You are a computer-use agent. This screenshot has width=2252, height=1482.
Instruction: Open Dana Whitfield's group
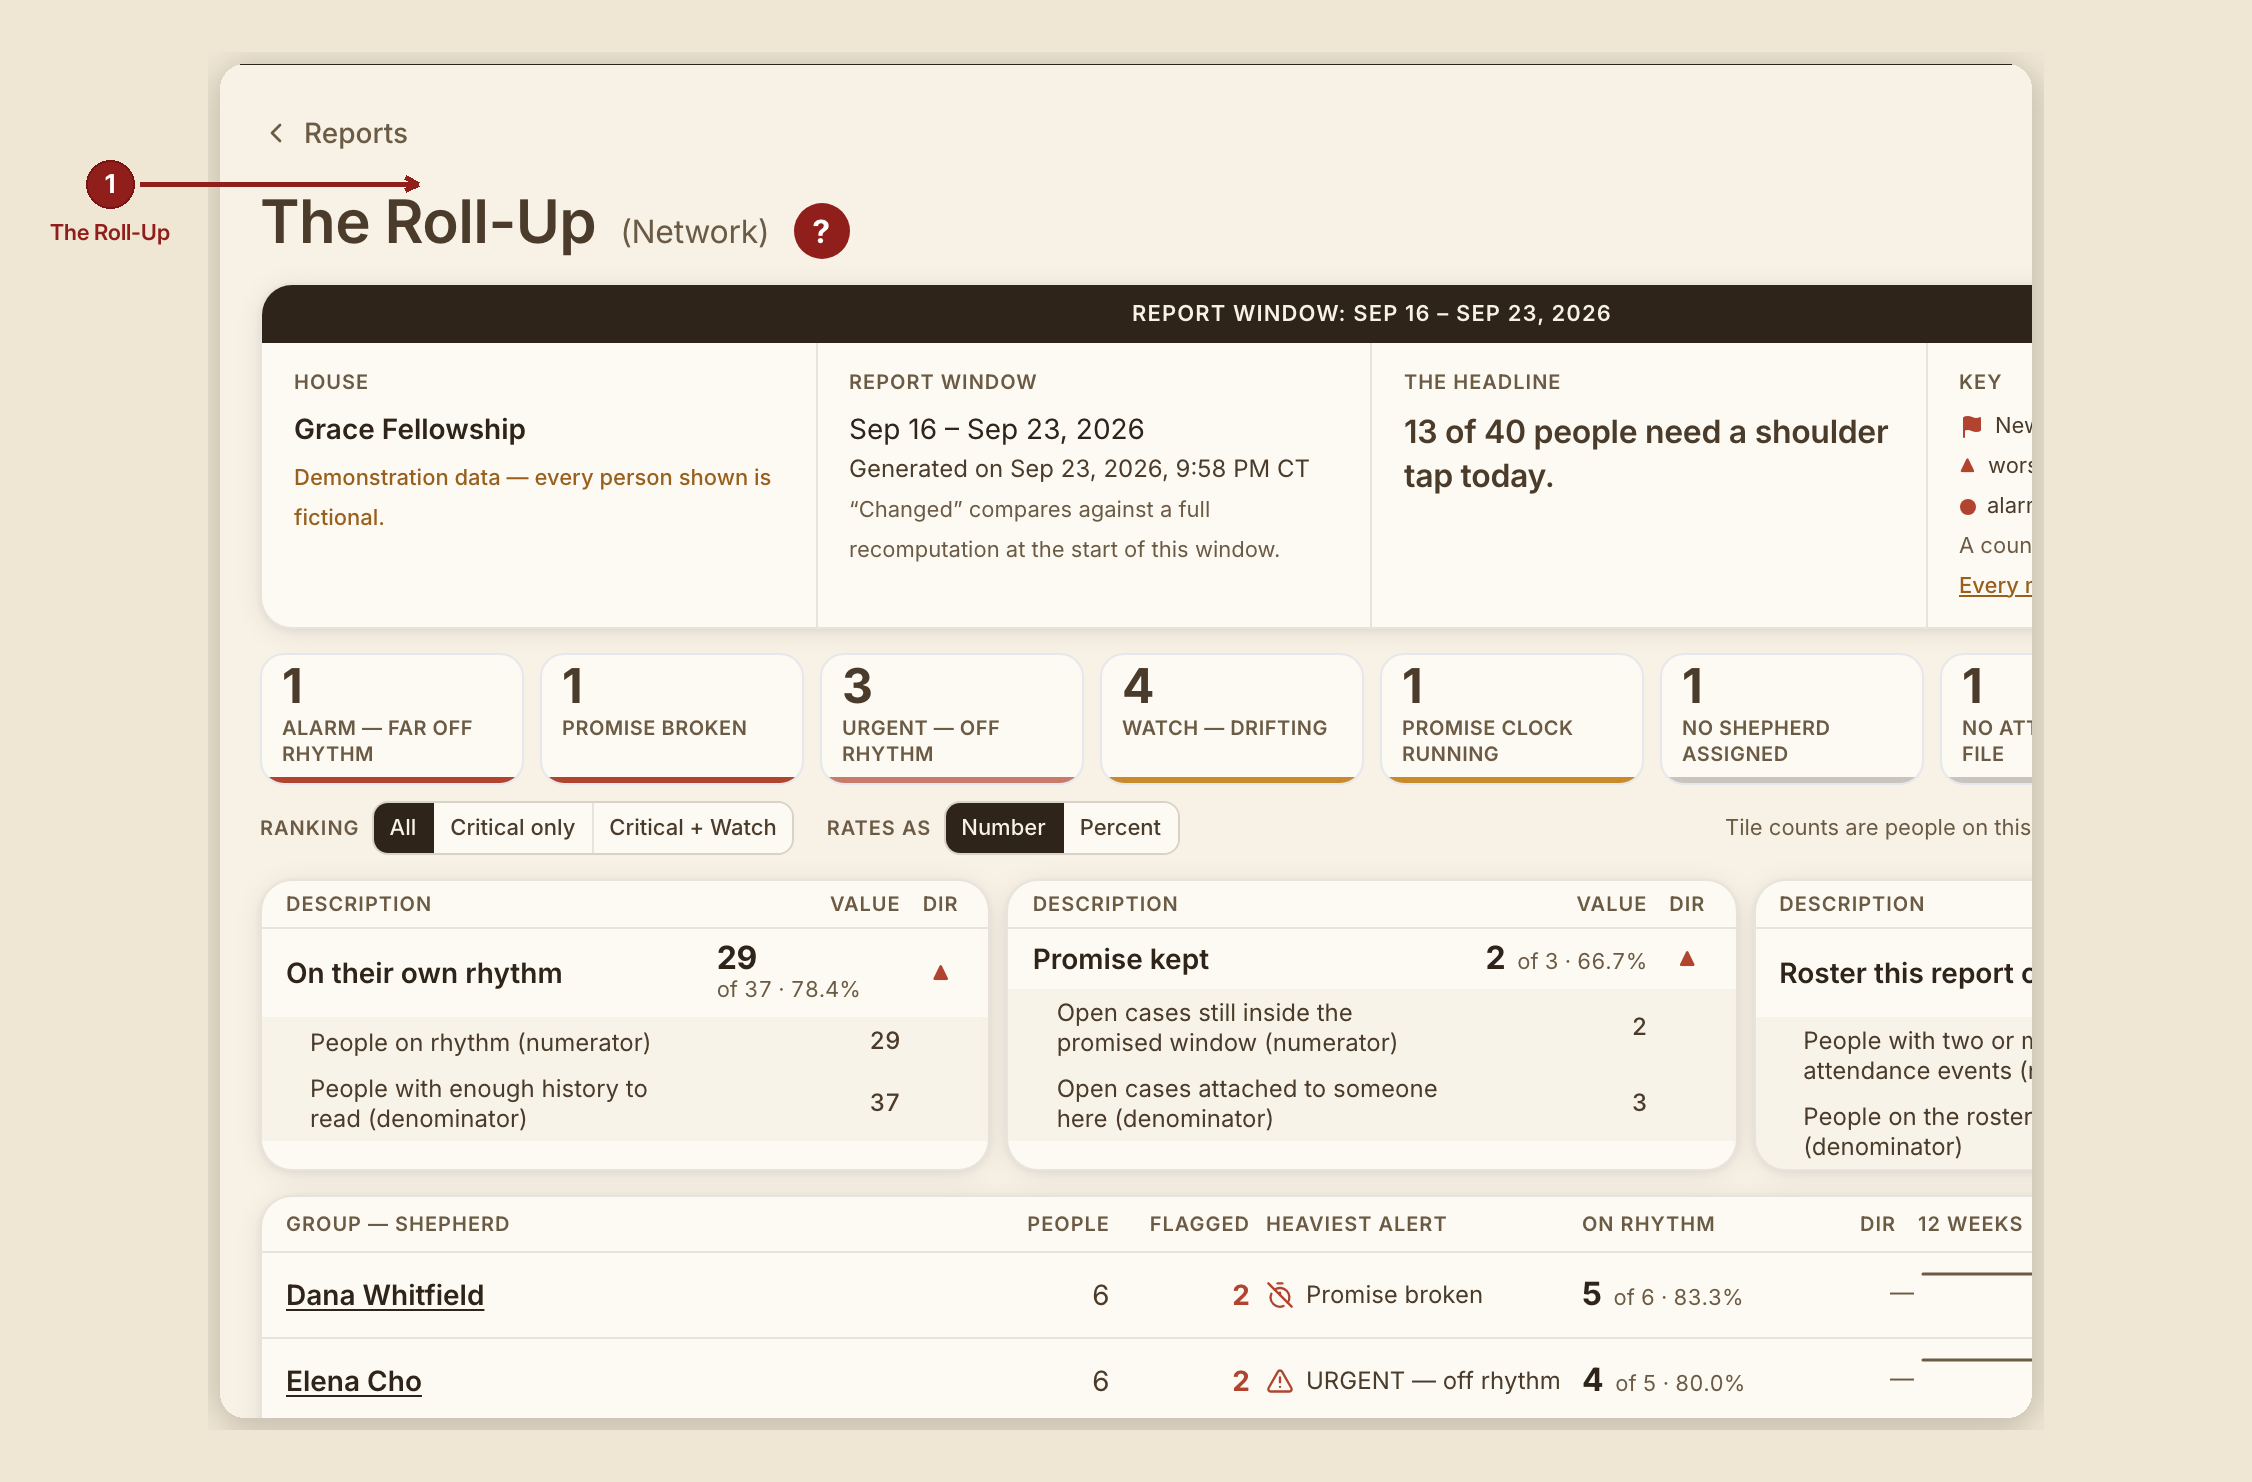(385, 1295)
